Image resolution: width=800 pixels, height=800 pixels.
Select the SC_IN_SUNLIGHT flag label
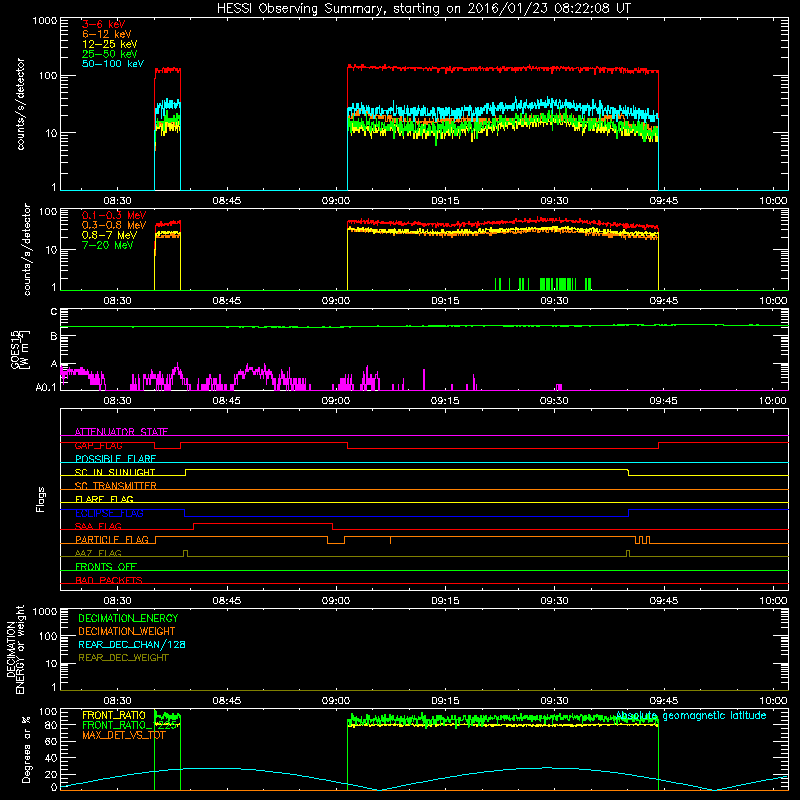tap(115, 472)
